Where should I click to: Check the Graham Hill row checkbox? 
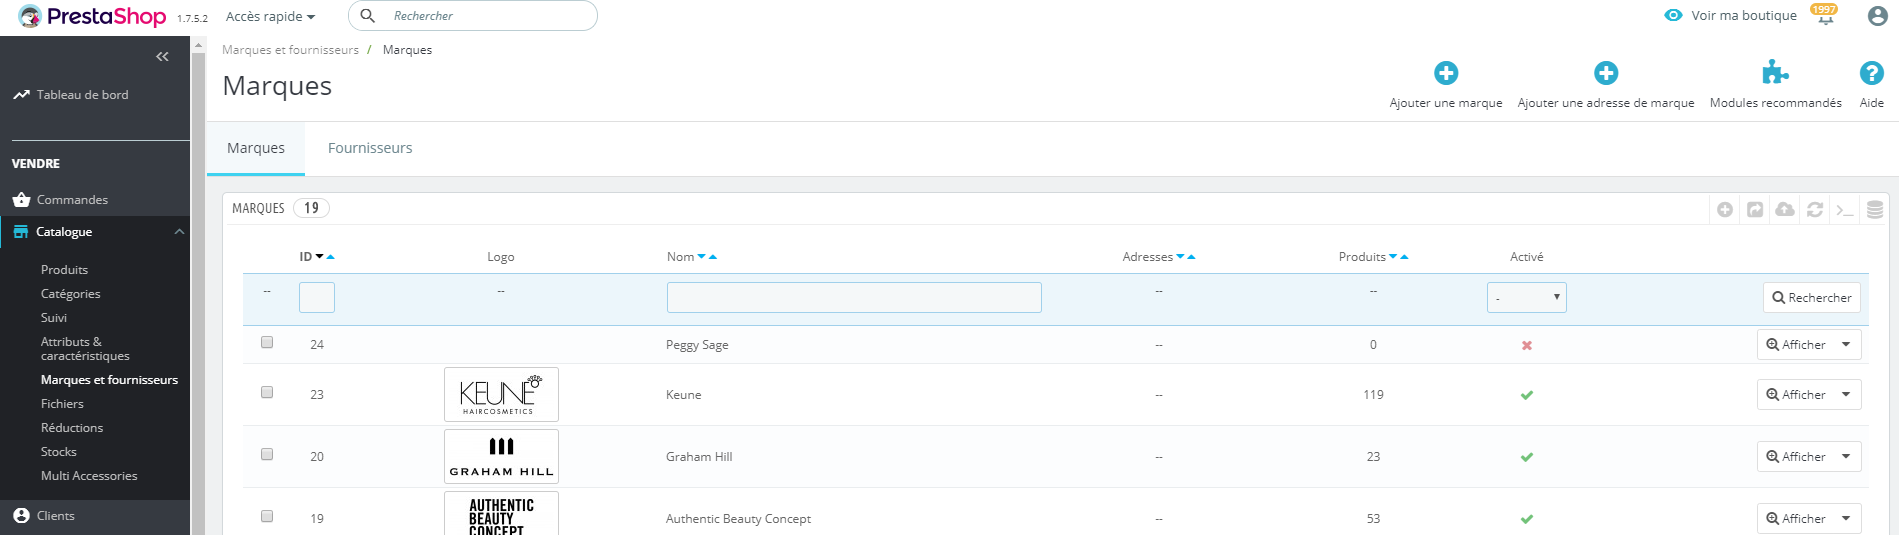[x=267, y=454]
